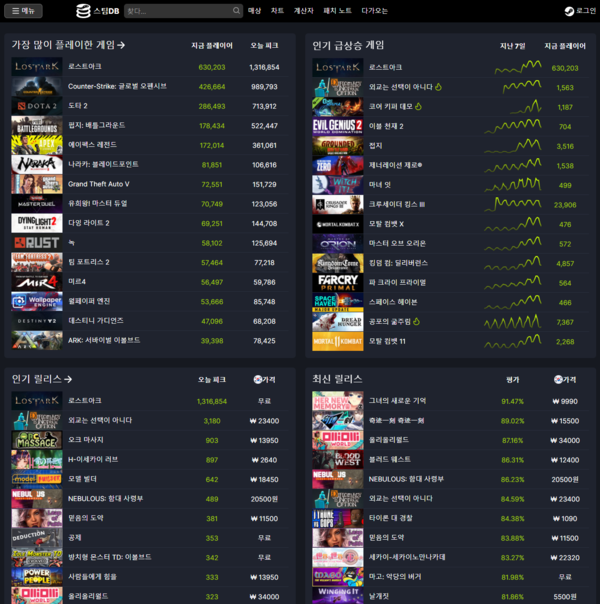
Task: Open the 오크 마사지 release link
Action: coord(86,440)
